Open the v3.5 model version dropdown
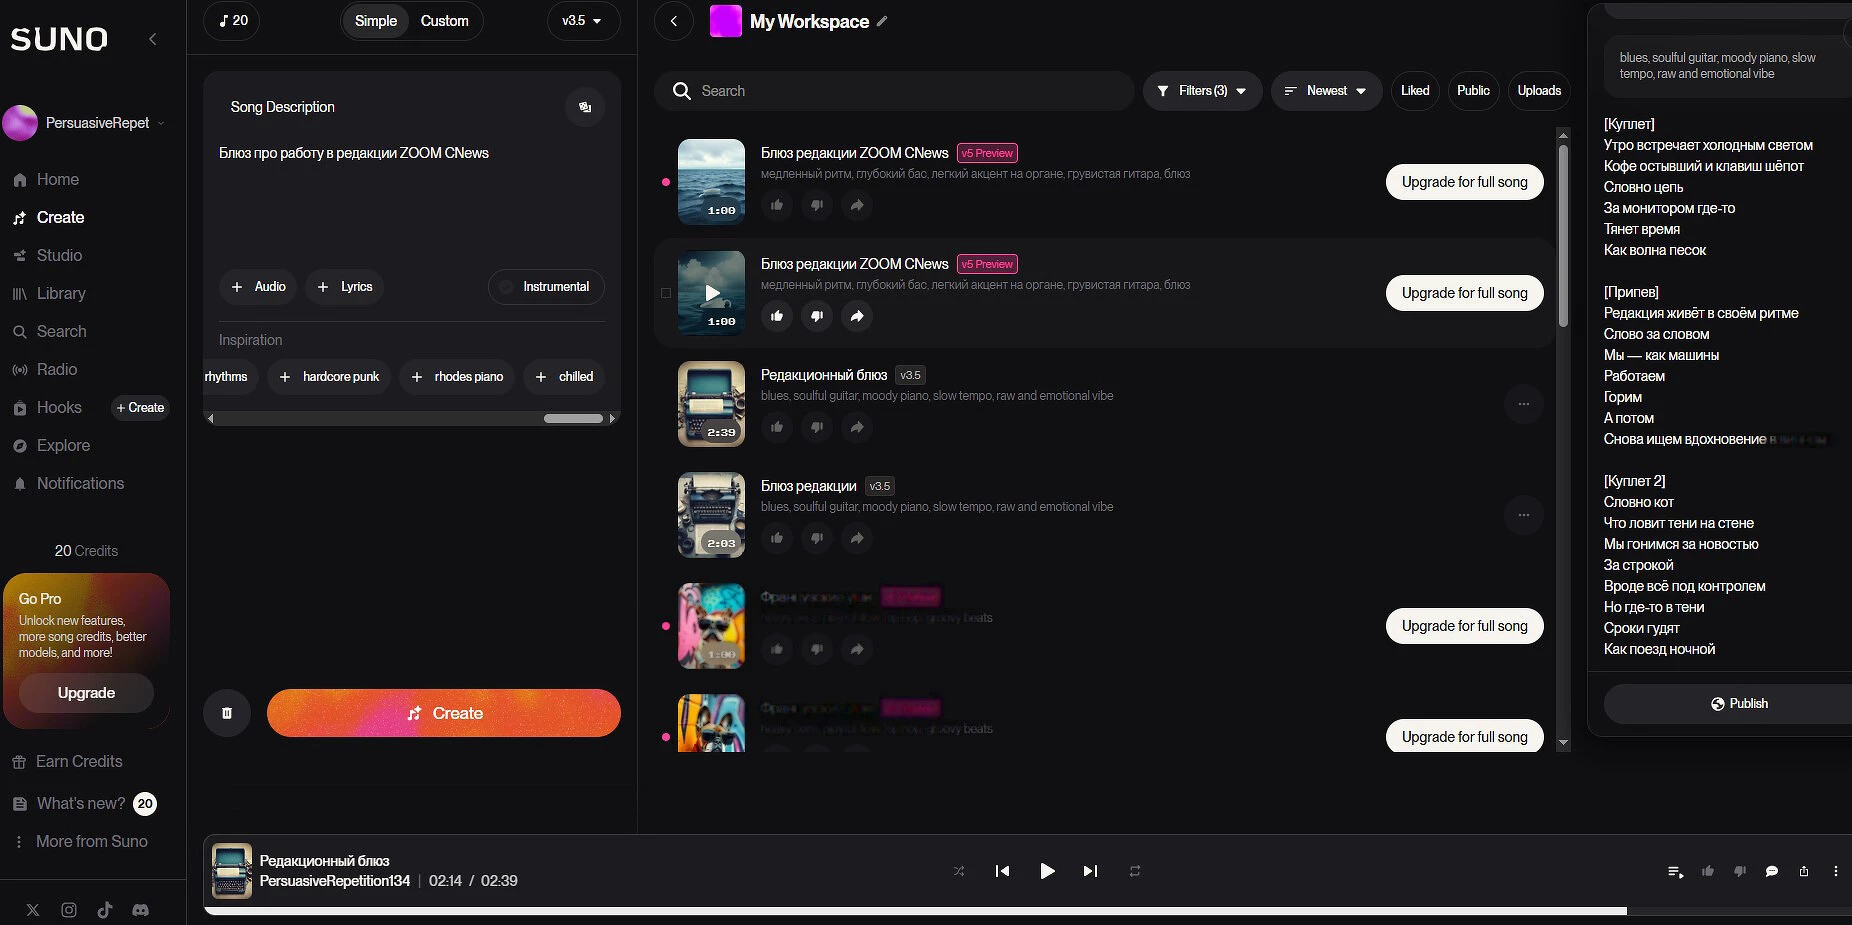Screen dimensions: 1852x925 click(x=582, y=21)
